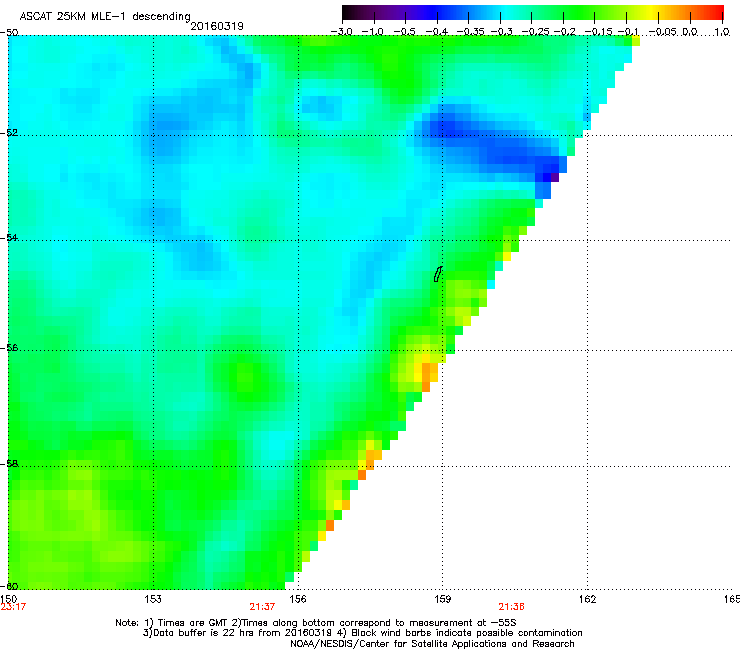Click the 162 longitude axis label

coord(588,599)
